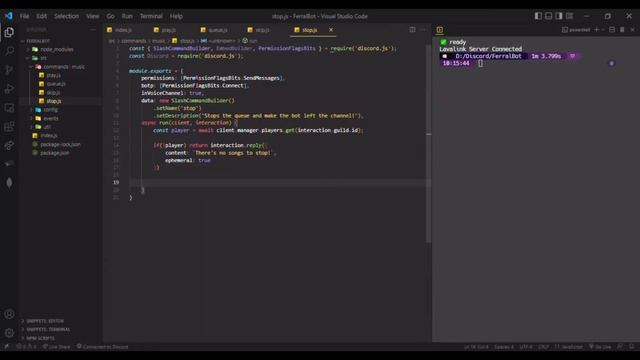Screen dimensions: 640x360
Task: Switch to the queue.js editor tab
Action: click(x=220, y=30)
